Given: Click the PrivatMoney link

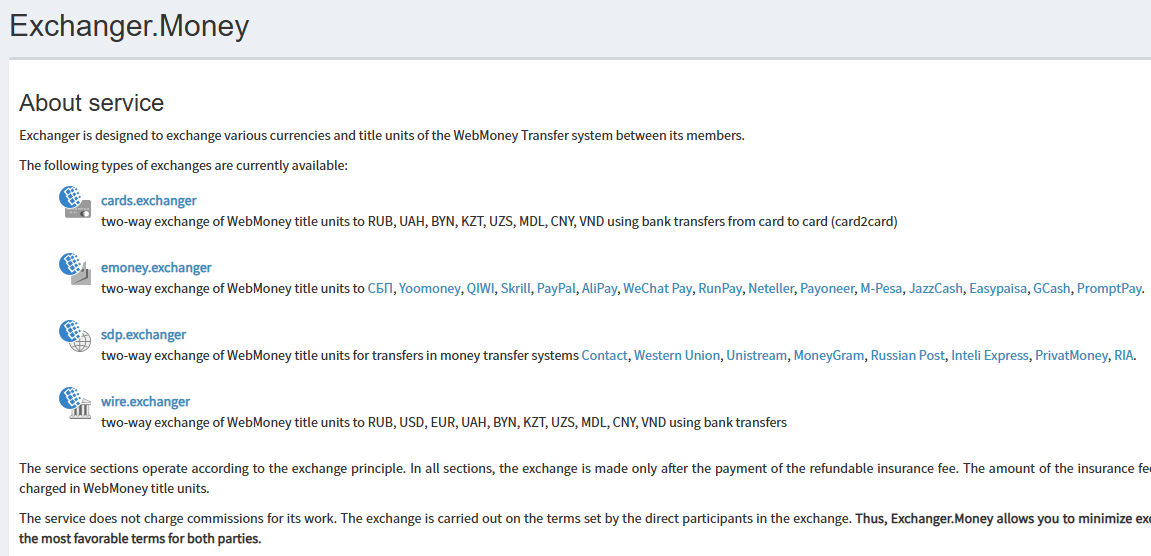Looking at the screenshot, I should pos(1071,355).
